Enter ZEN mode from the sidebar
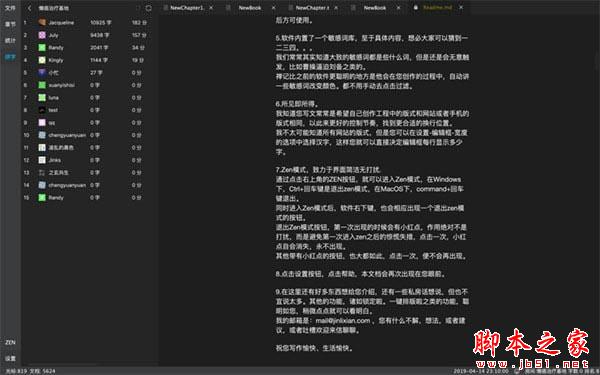The width and height of the screenshot is (600, 375). click(10, 342)
